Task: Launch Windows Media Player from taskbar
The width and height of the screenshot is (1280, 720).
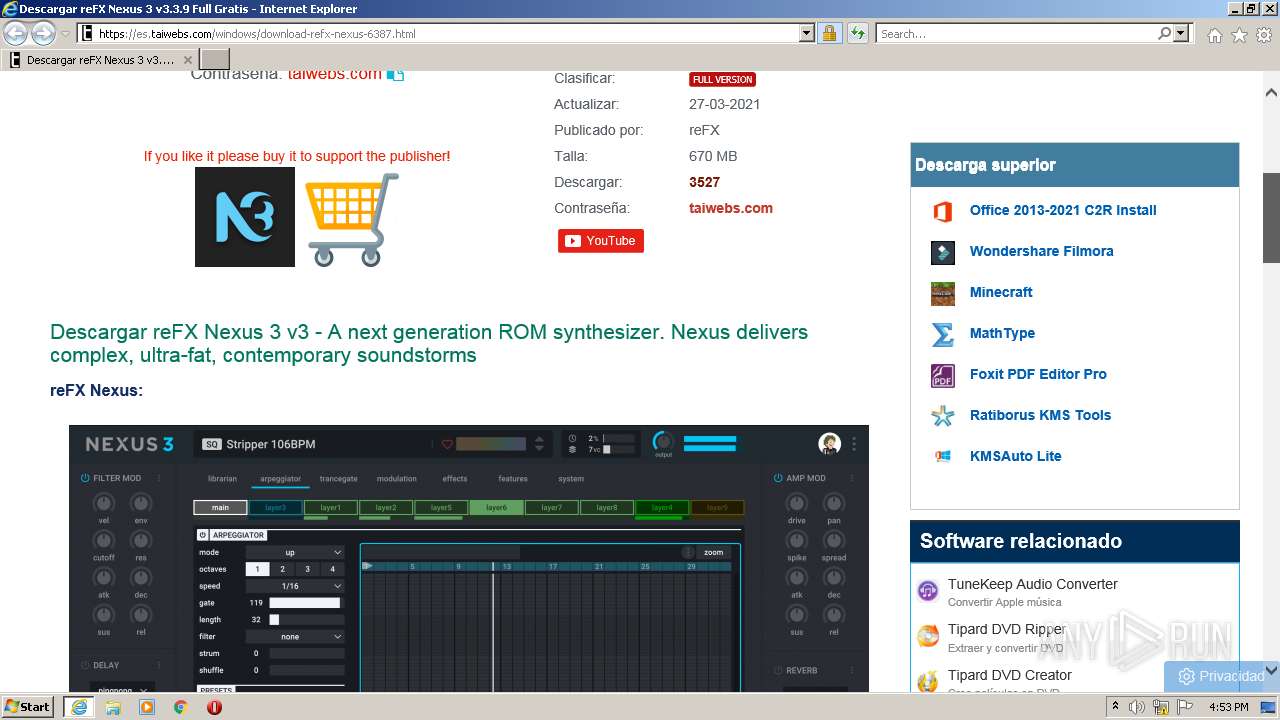Action: click(147, 707)
